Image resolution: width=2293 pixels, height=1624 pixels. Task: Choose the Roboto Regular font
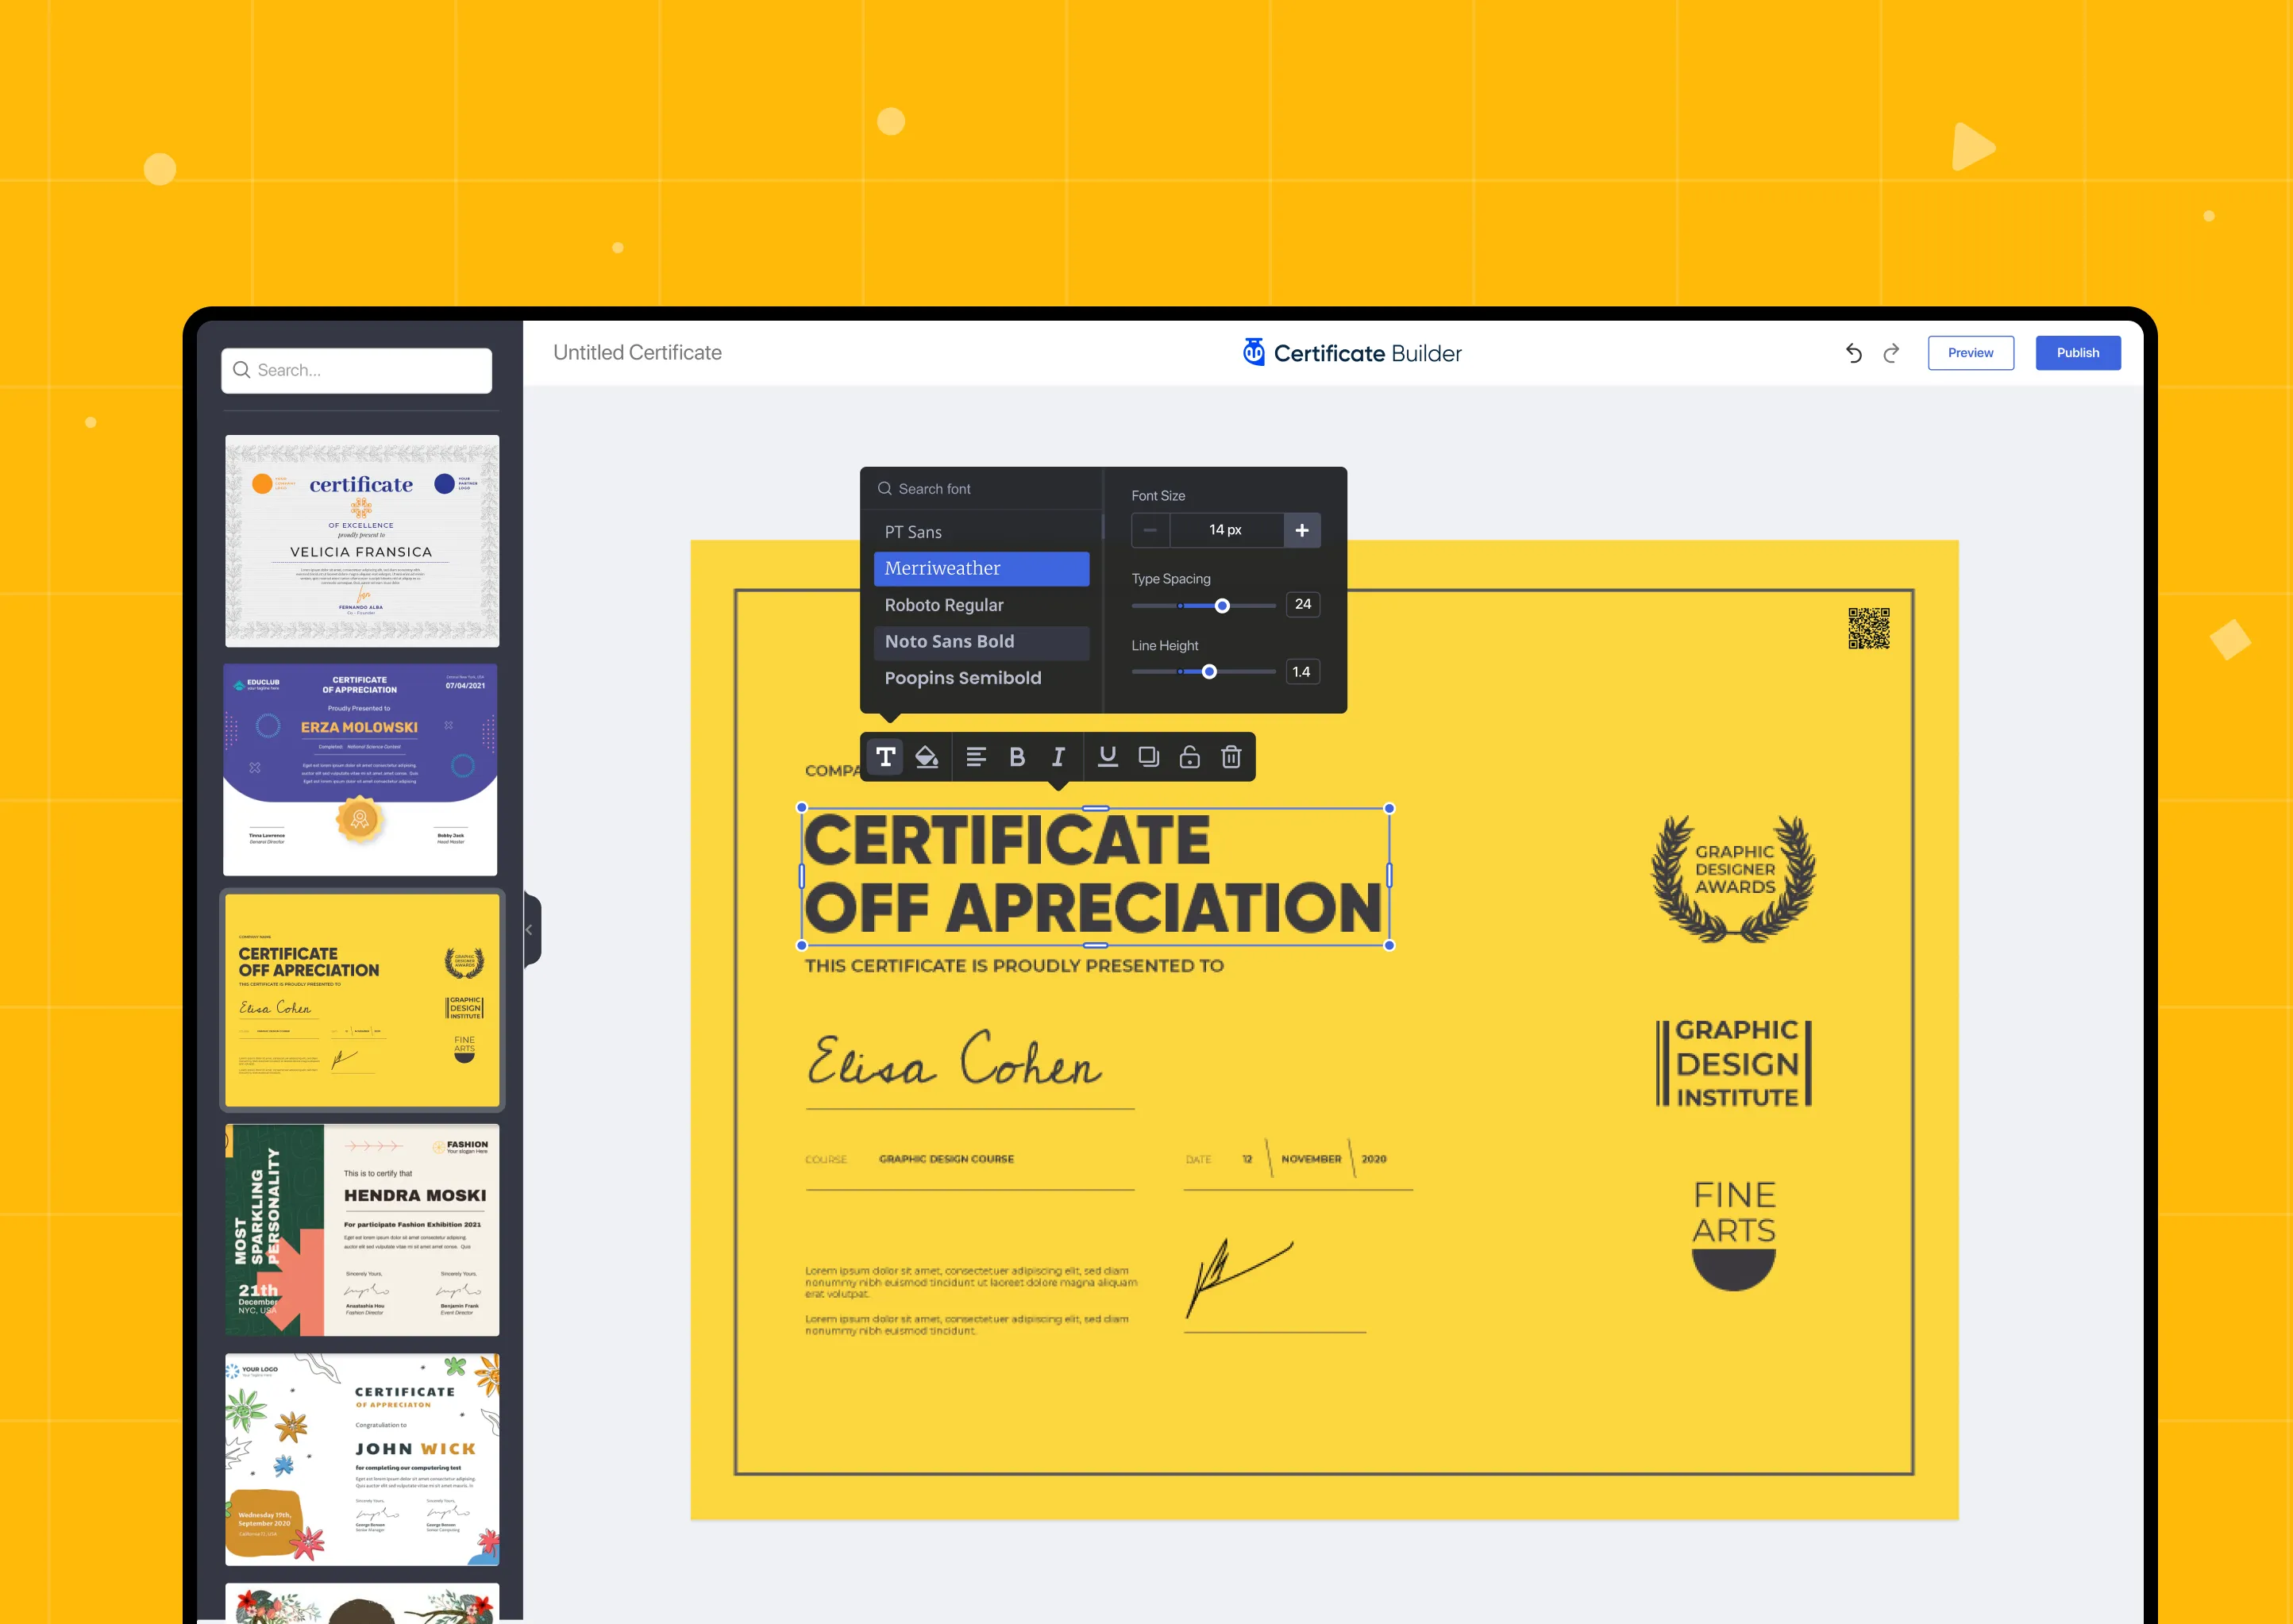[x=981, y=605]
